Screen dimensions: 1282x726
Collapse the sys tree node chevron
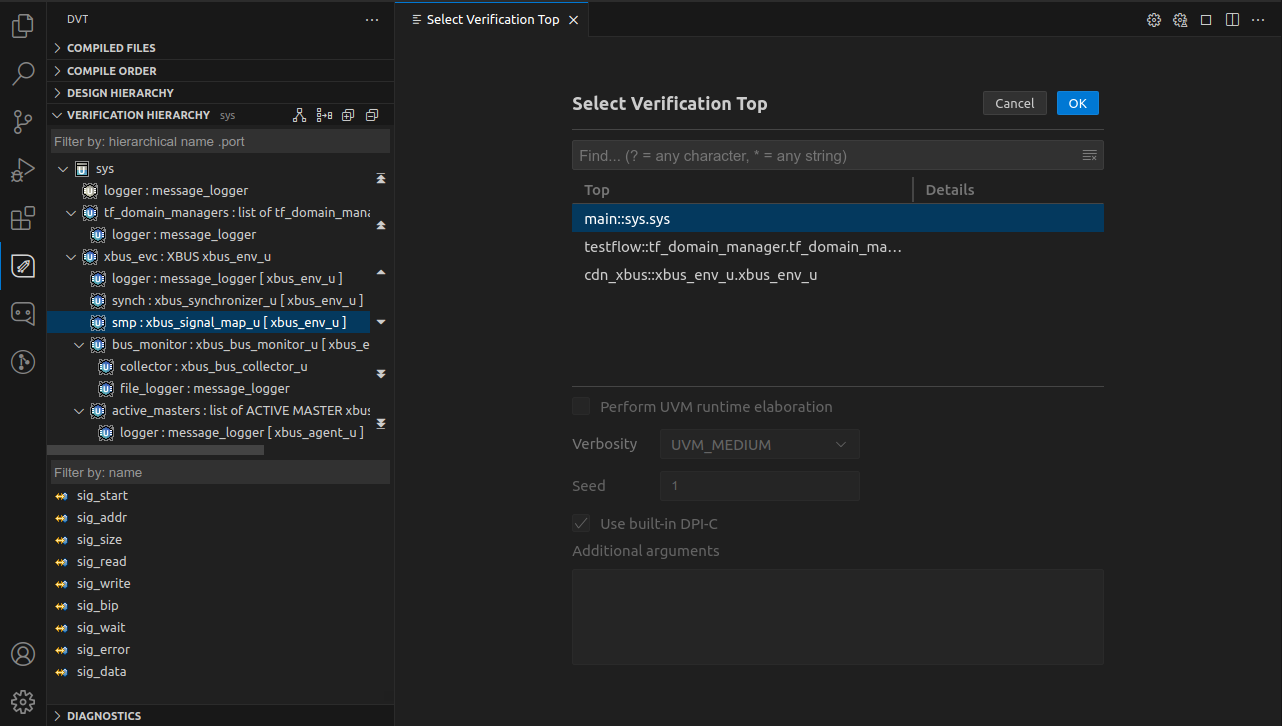[63, 169]
